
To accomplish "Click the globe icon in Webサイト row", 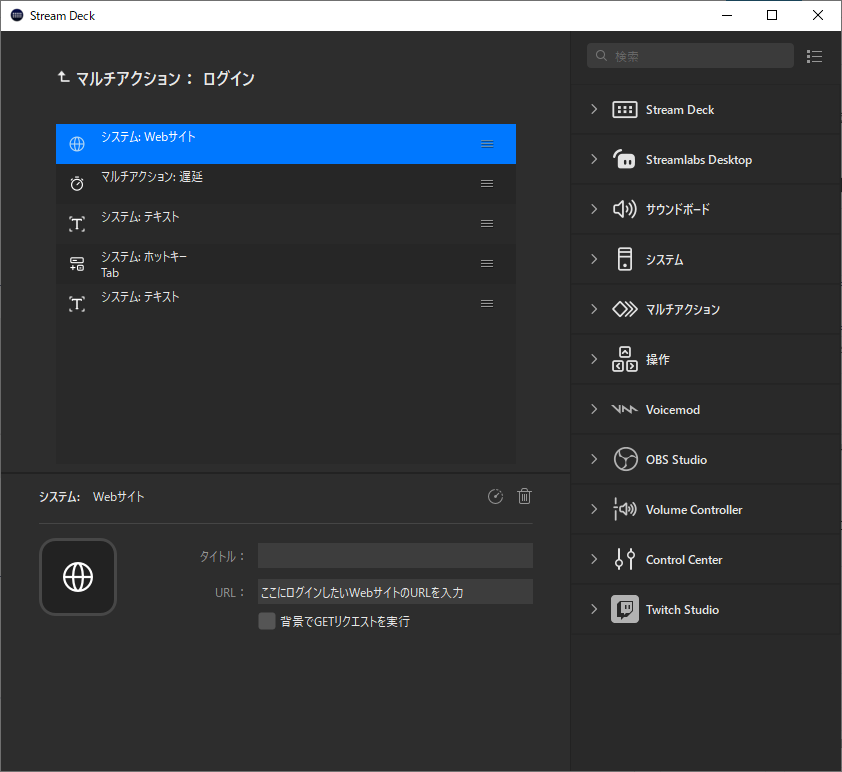I will [77, 144].
